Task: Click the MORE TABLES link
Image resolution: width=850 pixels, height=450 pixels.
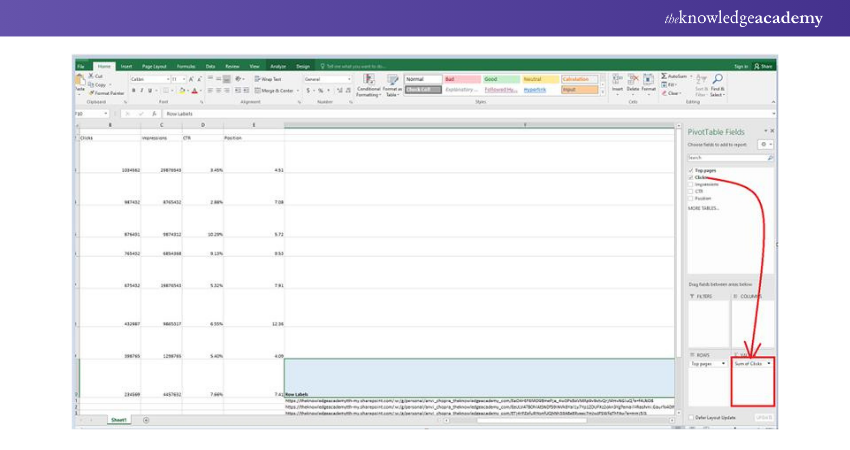Action: 702,208
